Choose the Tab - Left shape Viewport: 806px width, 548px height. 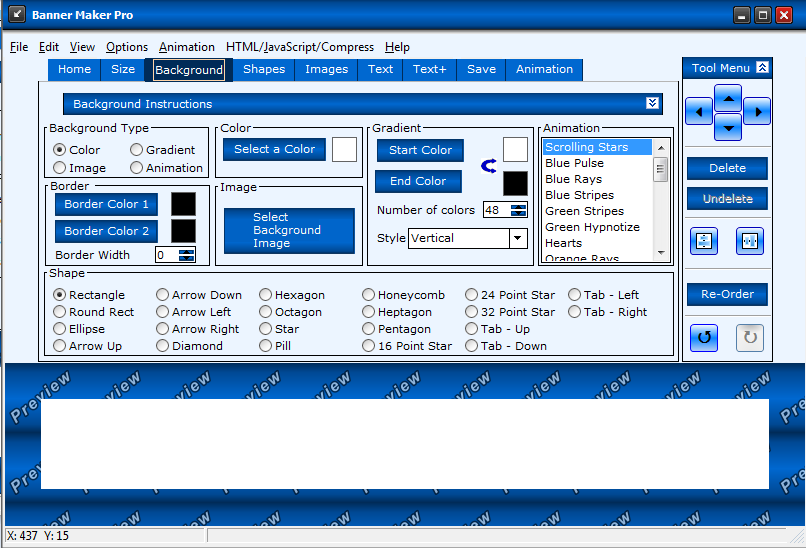pos(603,295)
